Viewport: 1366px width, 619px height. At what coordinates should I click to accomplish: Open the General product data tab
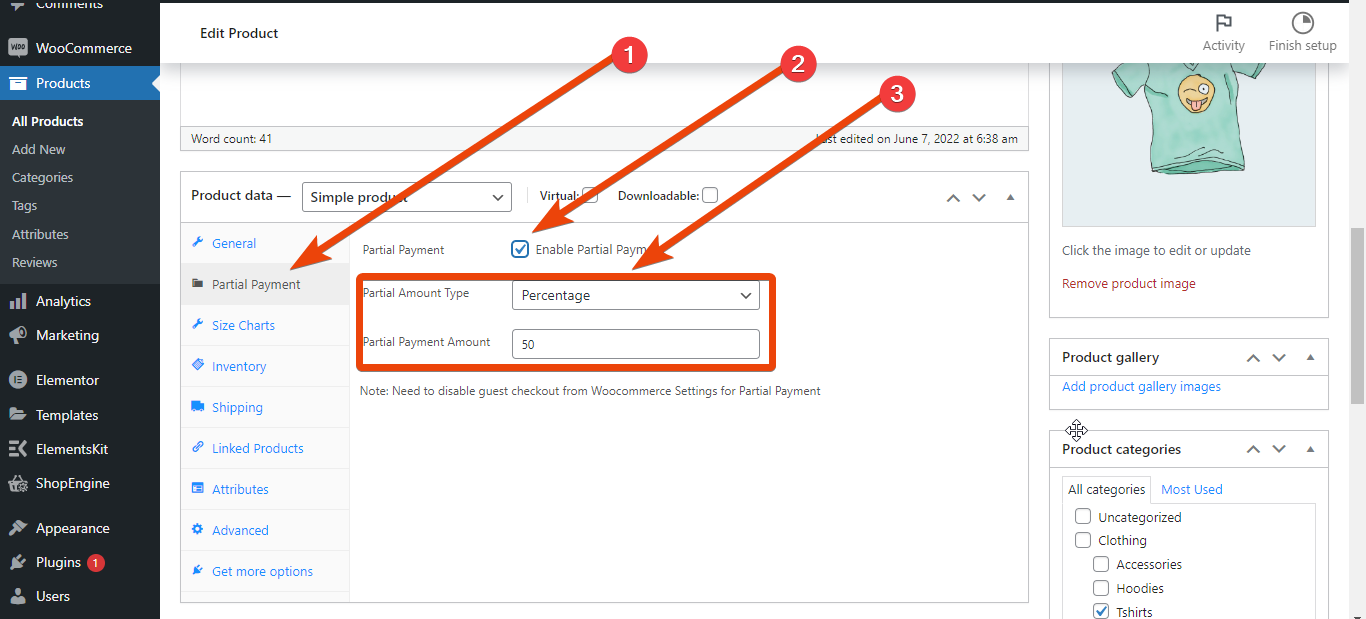pyautogui.click(x=265, y=243)
